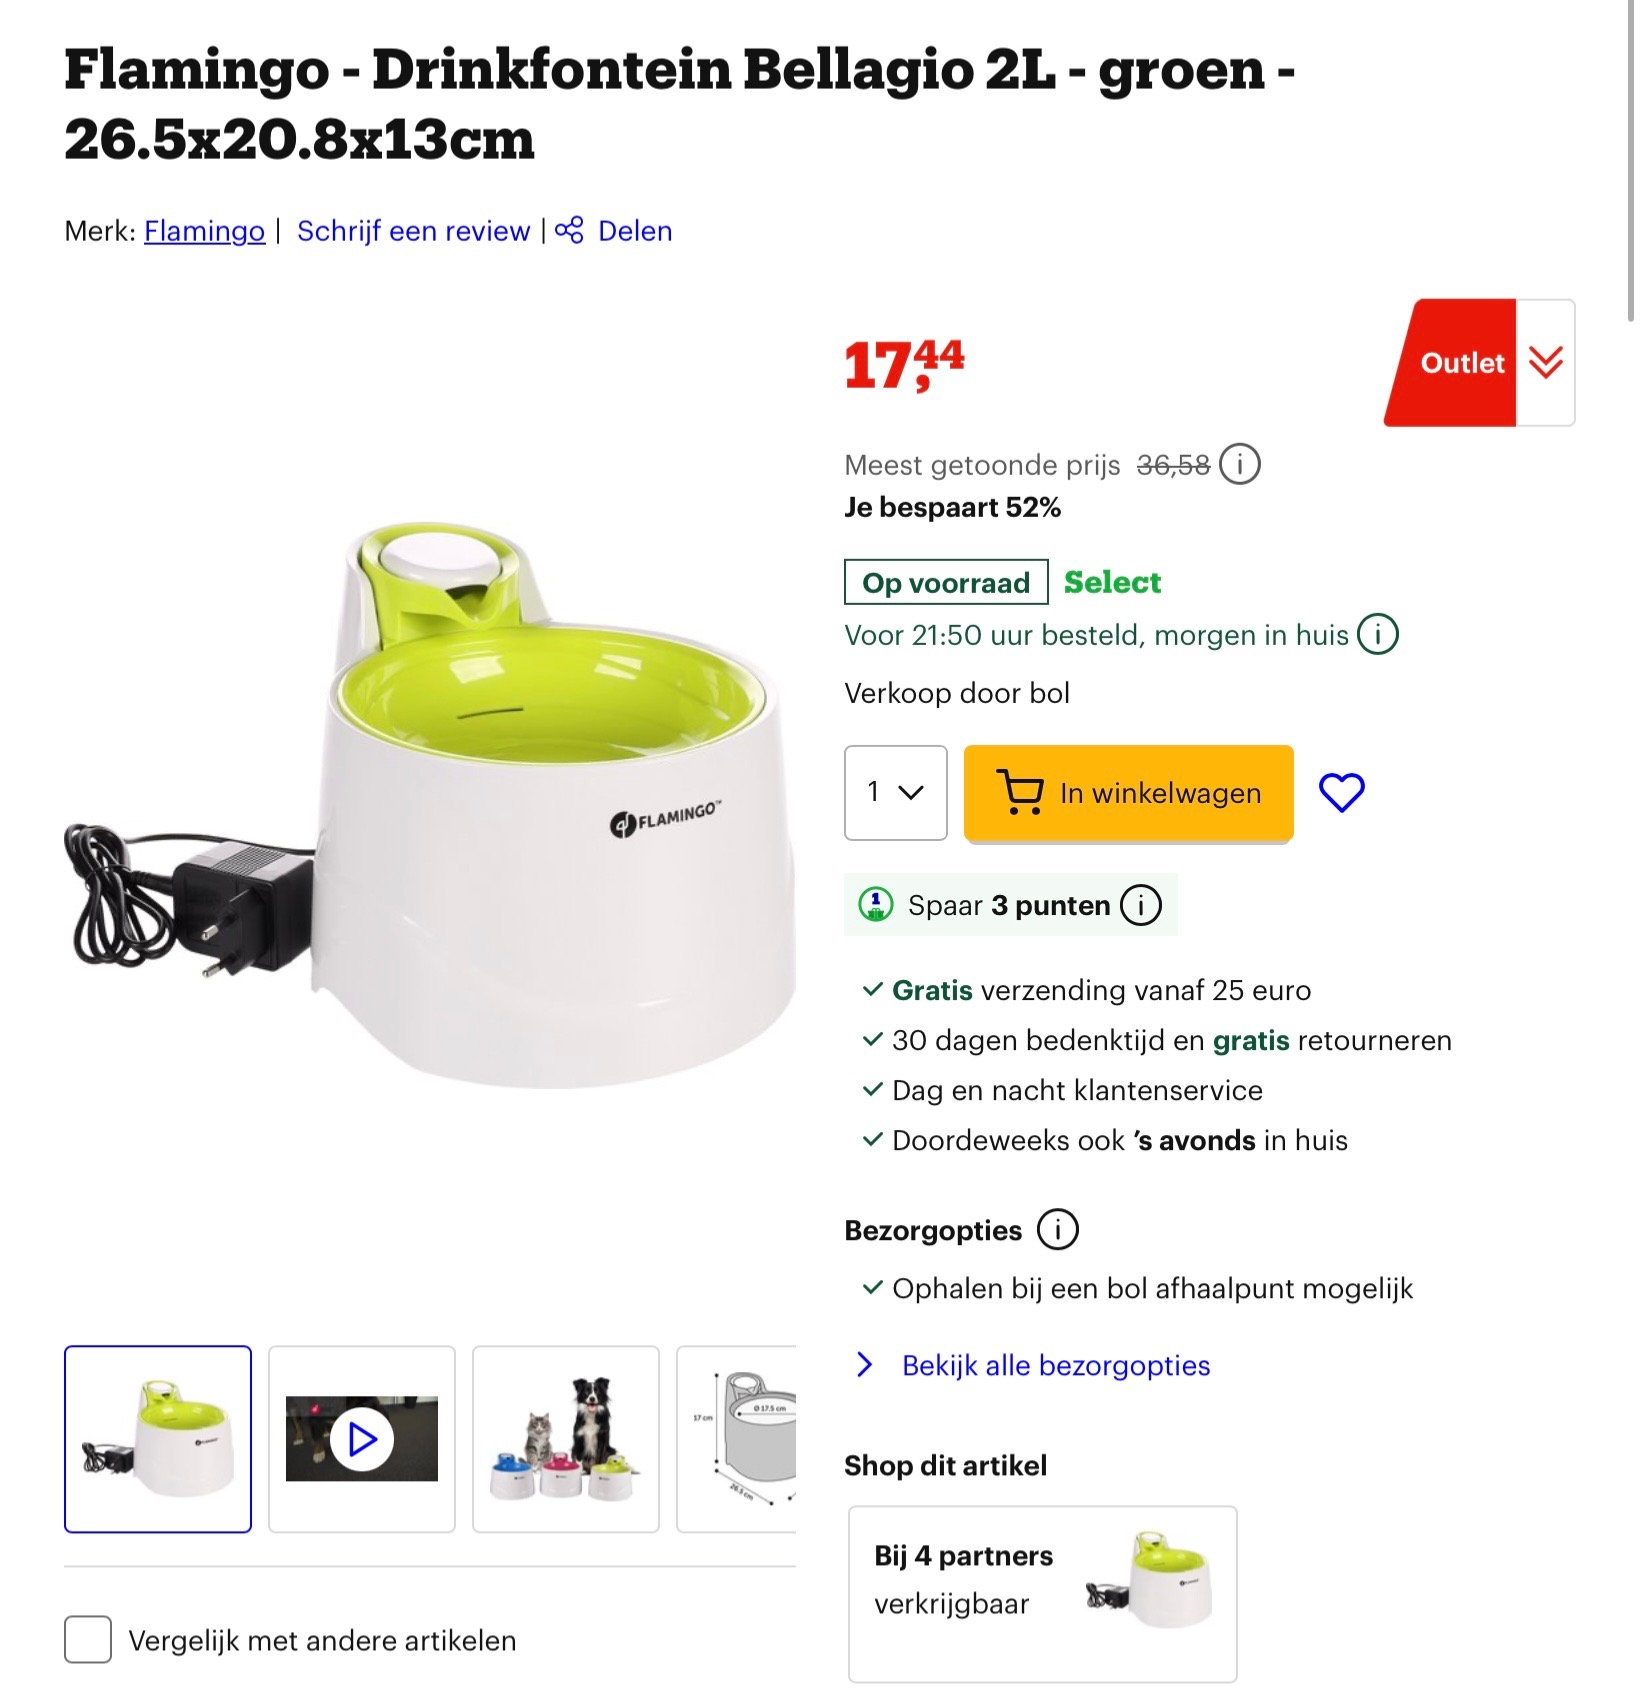Screen dimensions: 1640x1701
Task: Open the quantity dropdown showing 1
Action: tap(895, 793)
